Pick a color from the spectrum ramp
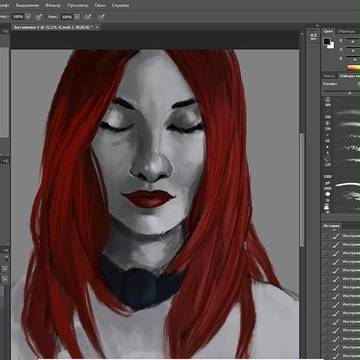 tap(353, 68)
